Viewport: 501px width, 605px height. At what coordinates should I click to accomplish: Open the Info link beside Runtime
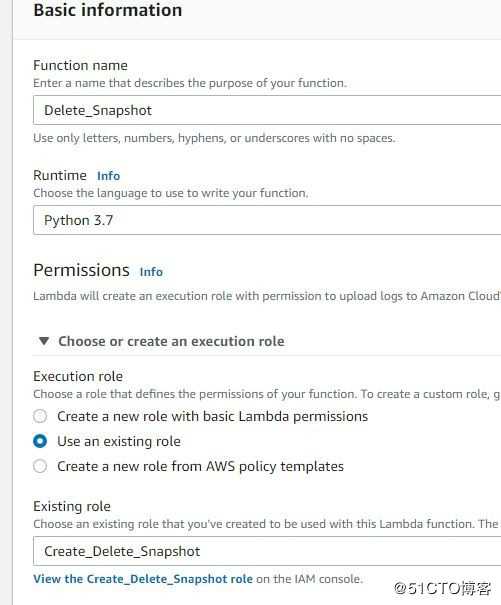click(108, 176)
